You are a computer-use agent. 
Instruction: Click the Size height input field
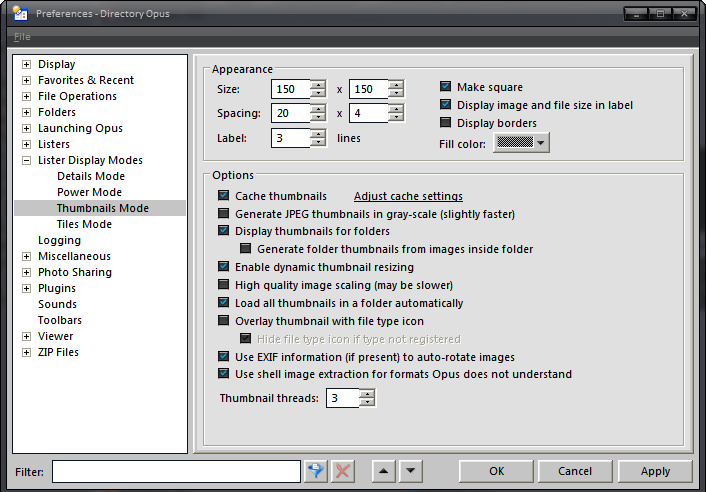click(368, 89)
